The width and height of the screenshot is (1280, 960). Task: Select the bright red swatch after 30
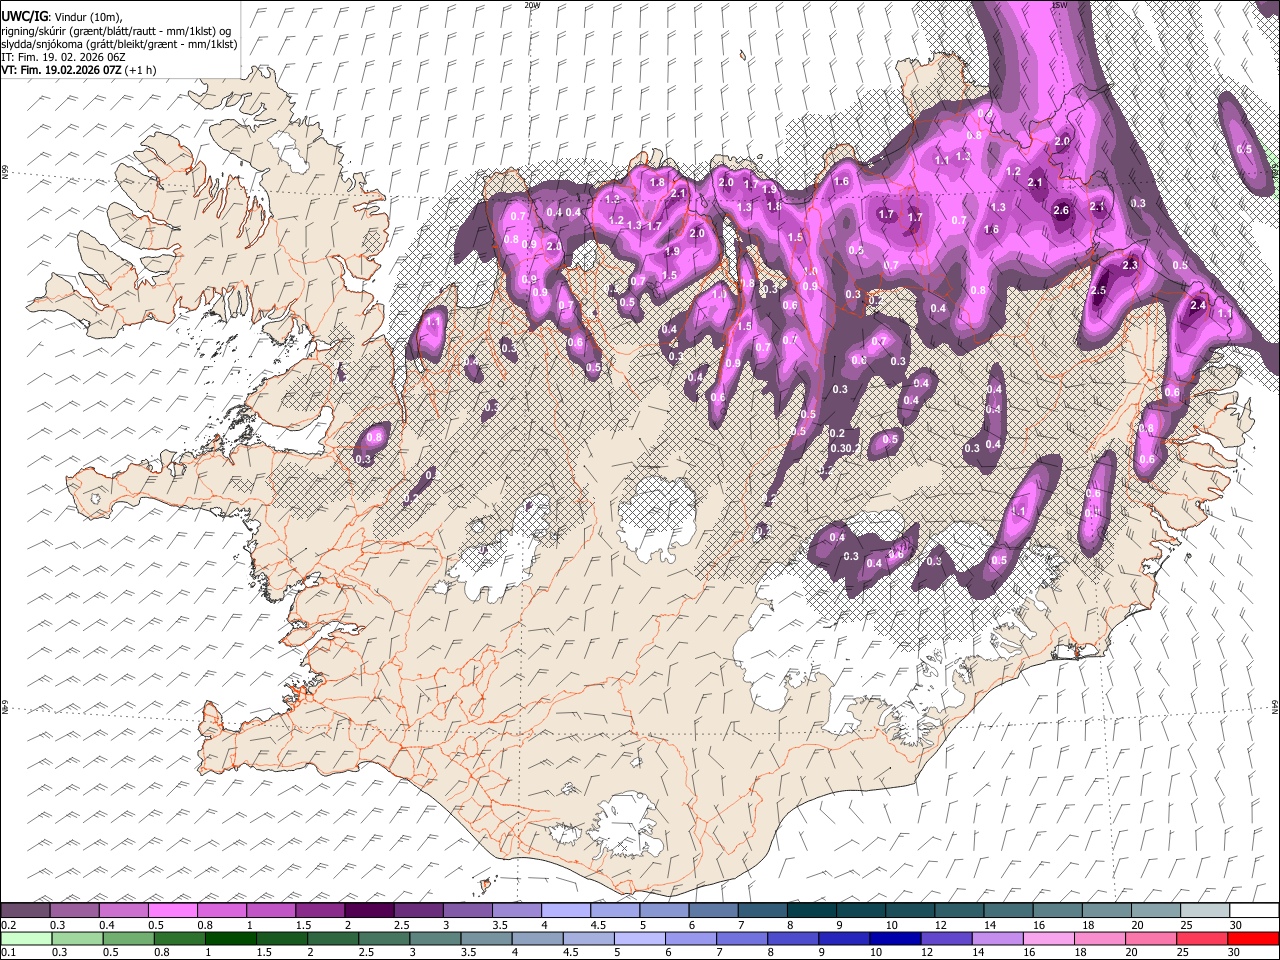[1254, 938]
